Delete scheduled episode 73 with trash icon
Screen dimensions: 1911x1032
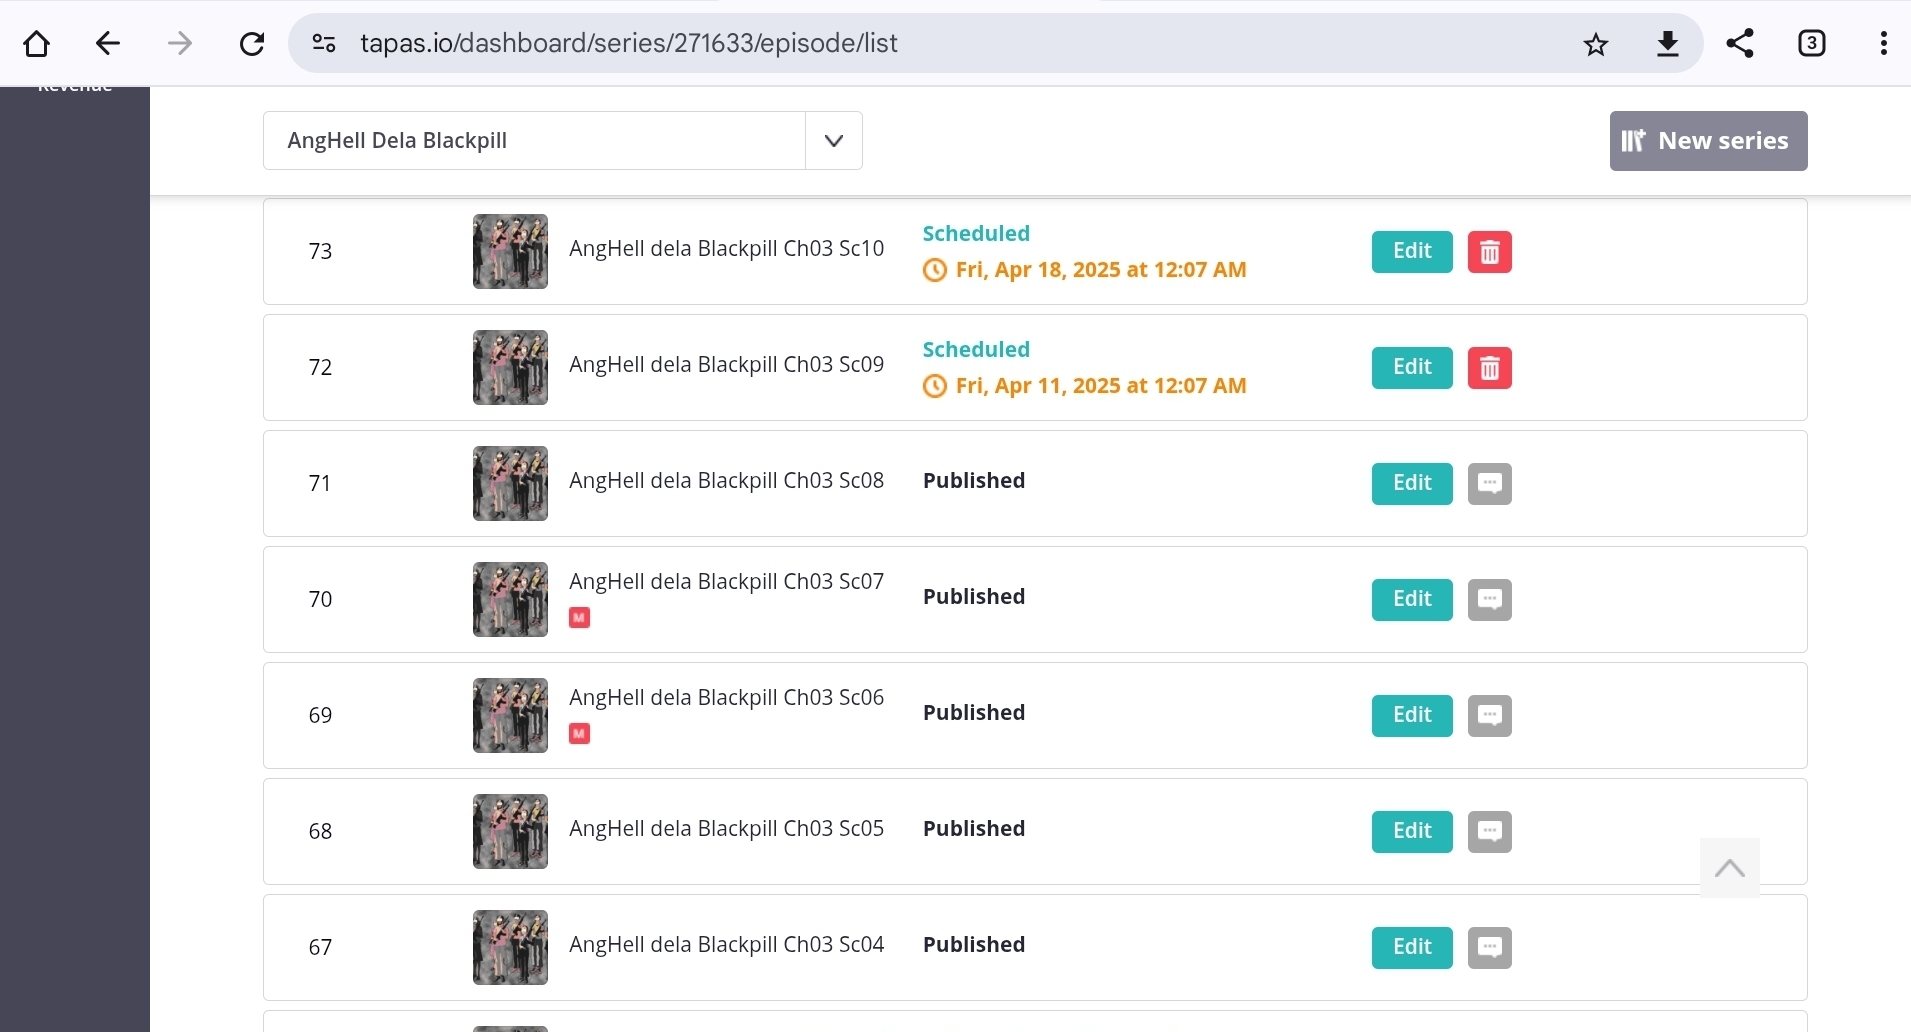(1489, 252)
